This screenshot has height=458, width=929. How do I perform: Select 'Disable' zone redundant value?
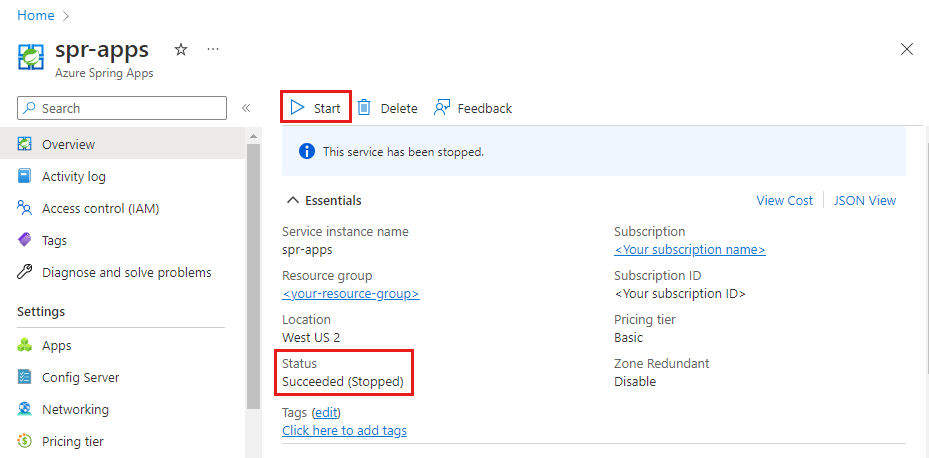click(635, 382)
